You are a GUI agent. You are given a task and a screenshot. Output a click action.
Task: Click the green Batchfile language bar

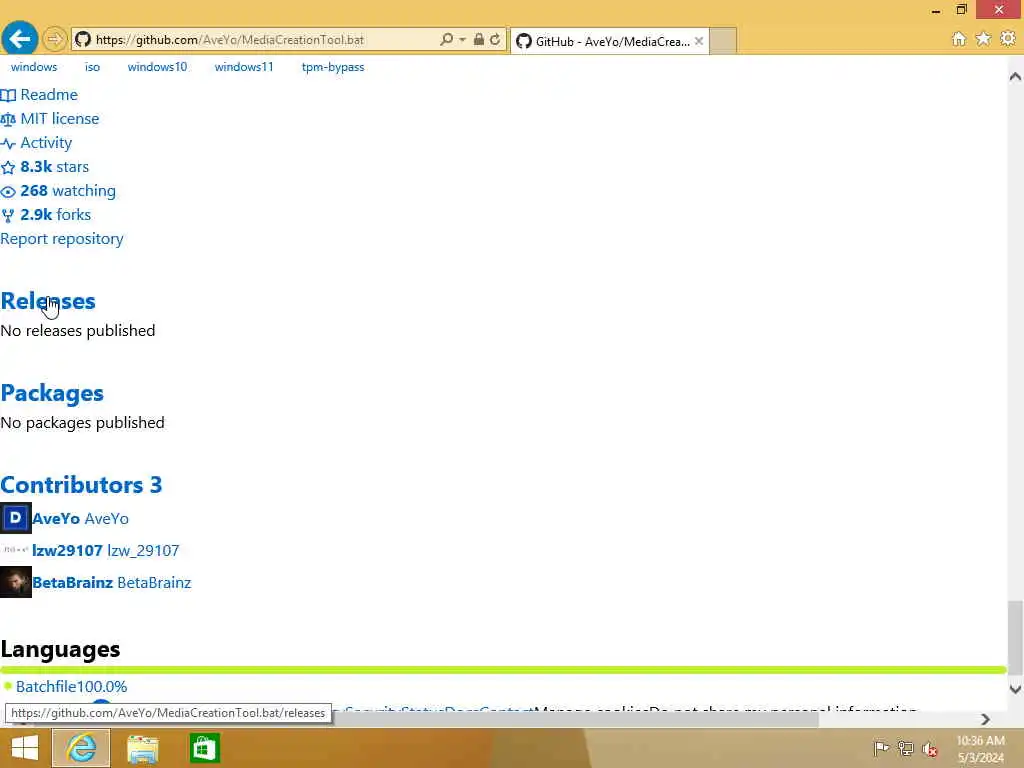(x=503, y=670)
